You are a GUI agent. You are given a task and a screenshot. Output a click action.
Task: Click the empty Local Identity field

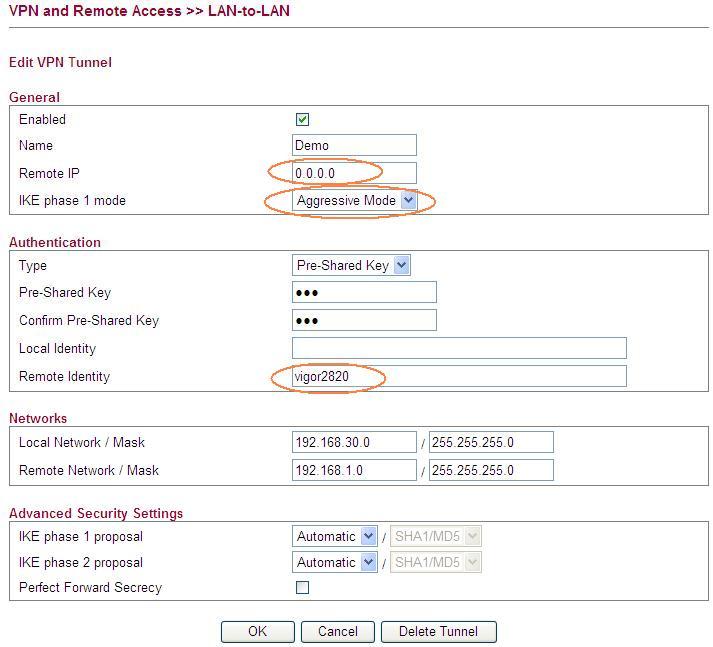point(459,348)
